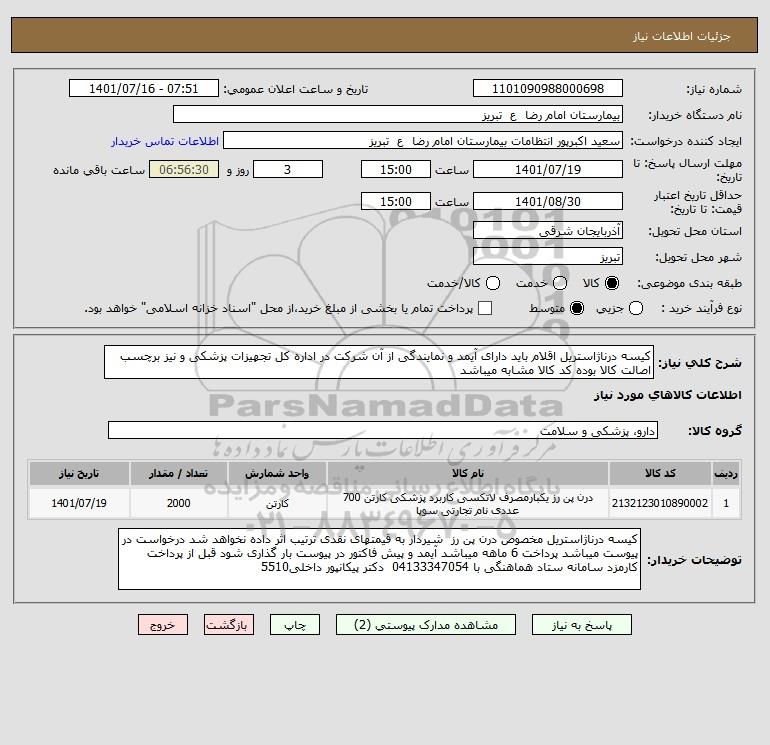Image resolution: width=770 pixels, height=745 pixels.
Task: Click the تاریخ نیاز column header
Action: 79,473
